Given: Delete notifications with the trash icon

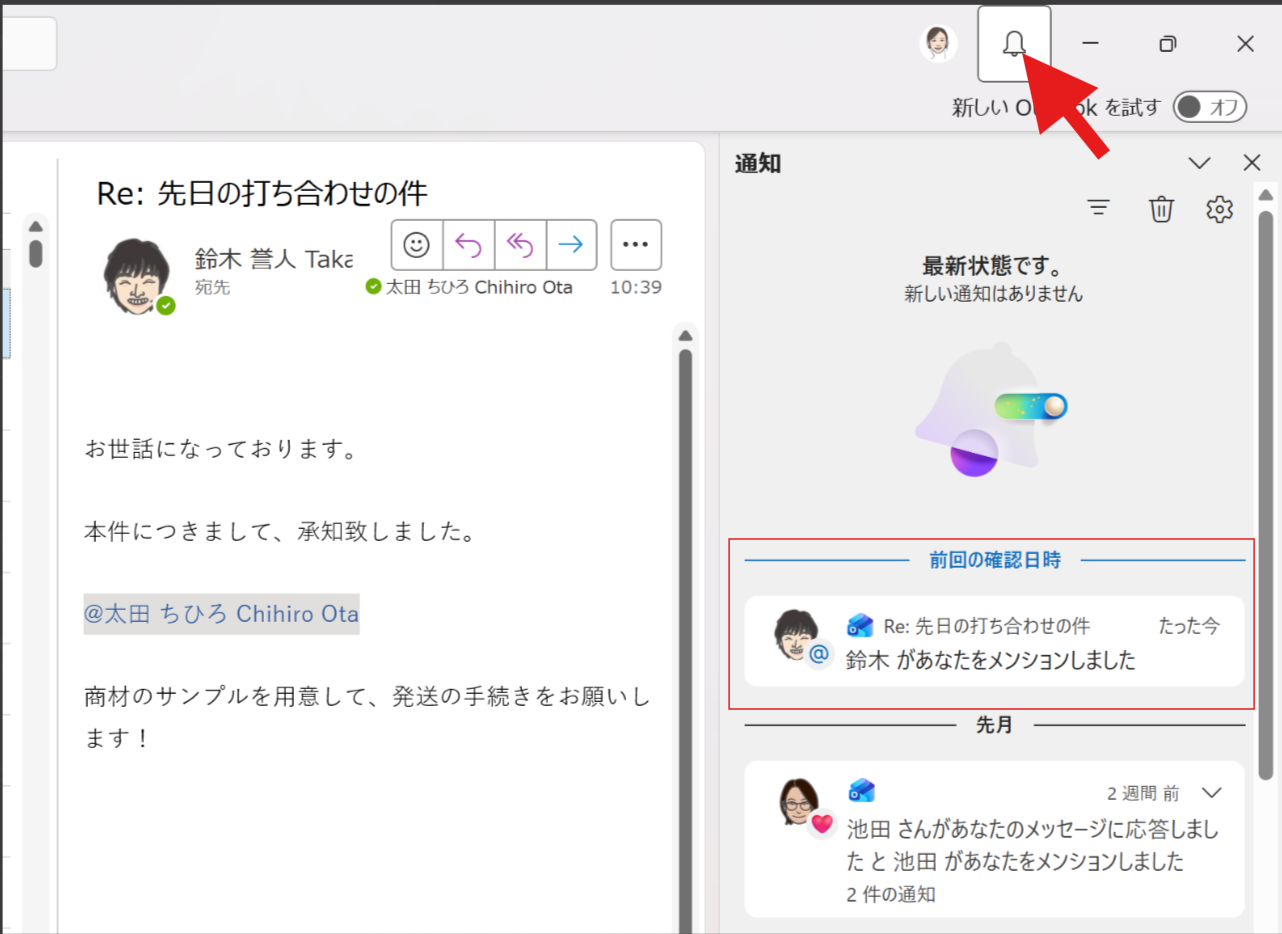Looking at the screenshot, I should [1160, 209].
